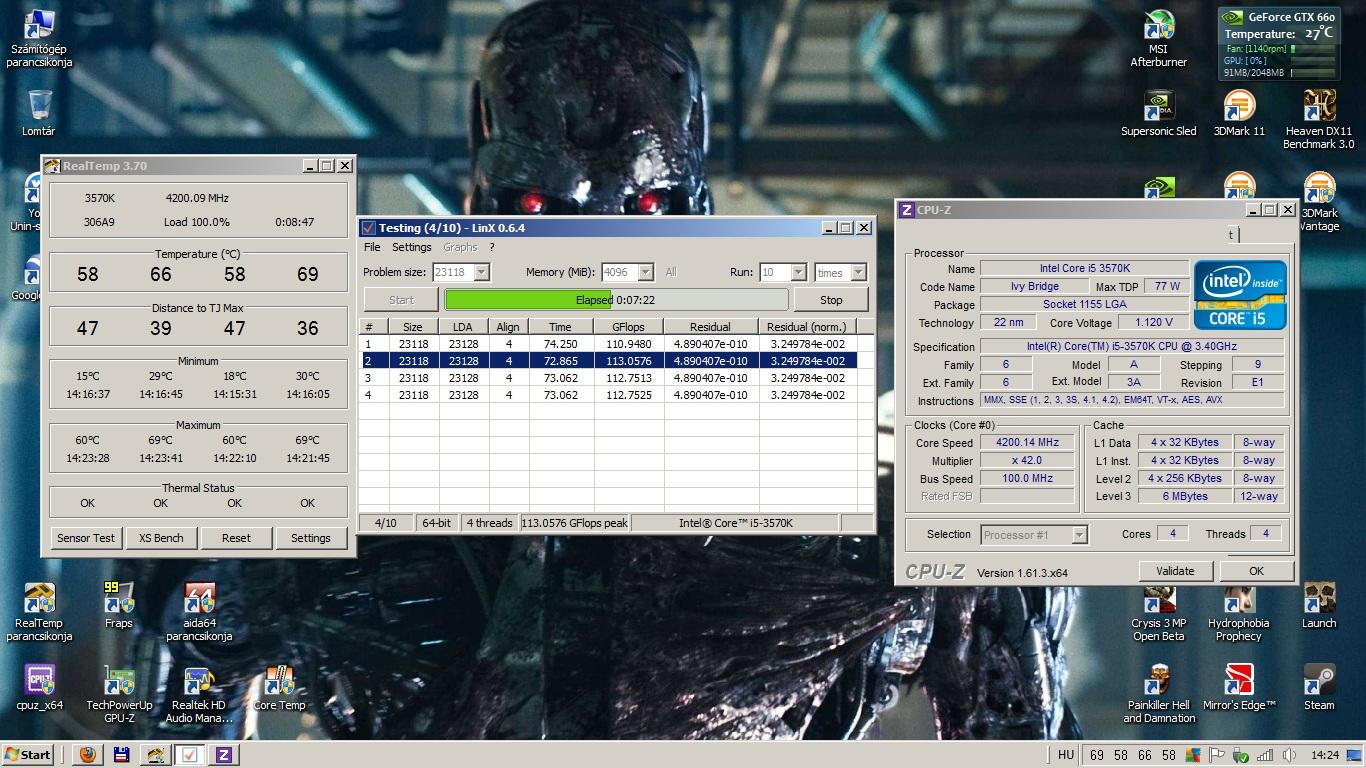Open Supersonic Sled desktop icon
This screenshot has width=1366, height=768.
pos(1159,113)
